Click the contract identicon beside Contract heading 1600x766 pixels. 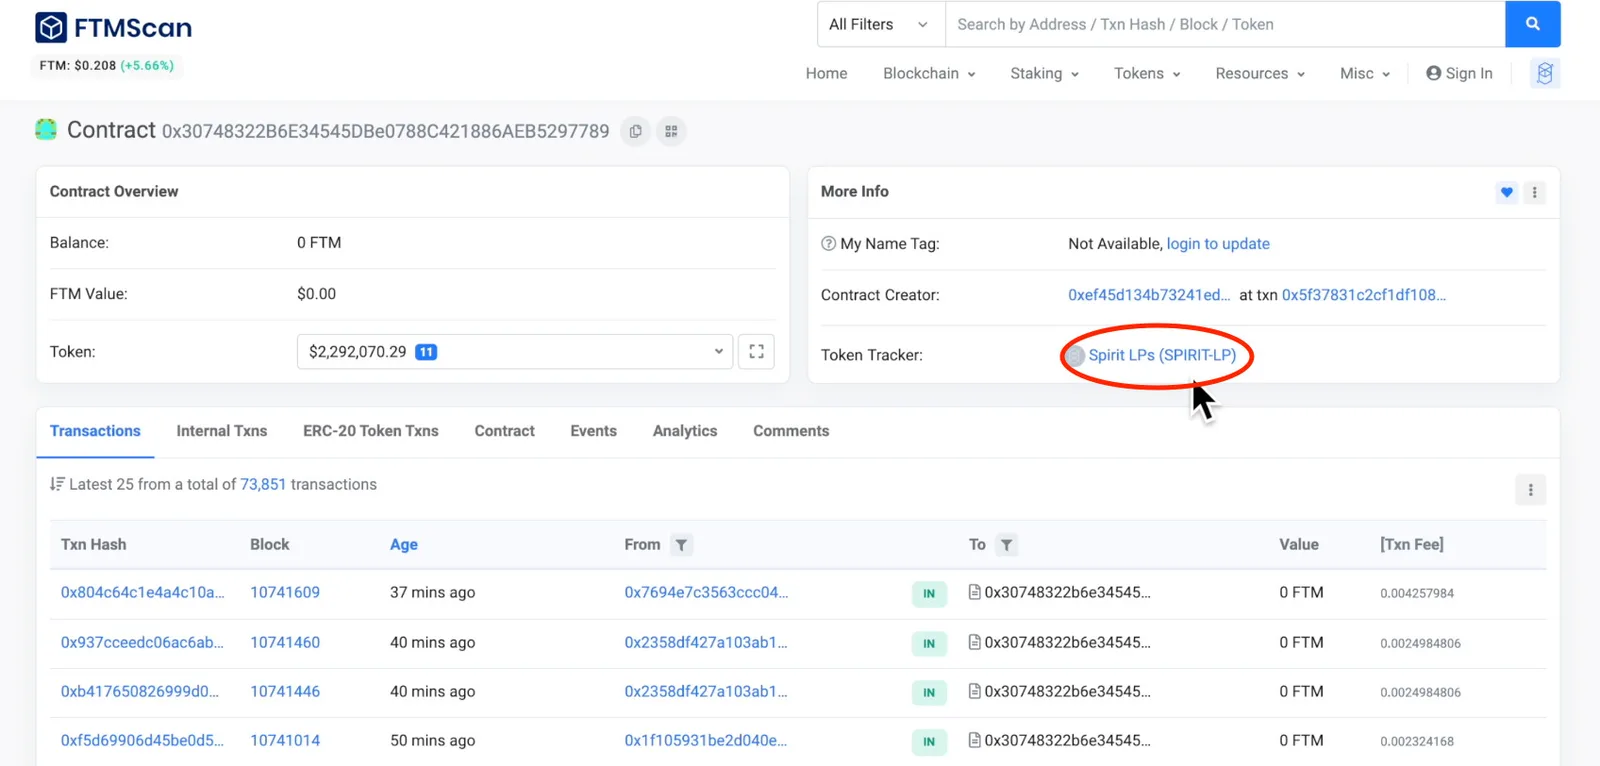click(x=46, y=129)
